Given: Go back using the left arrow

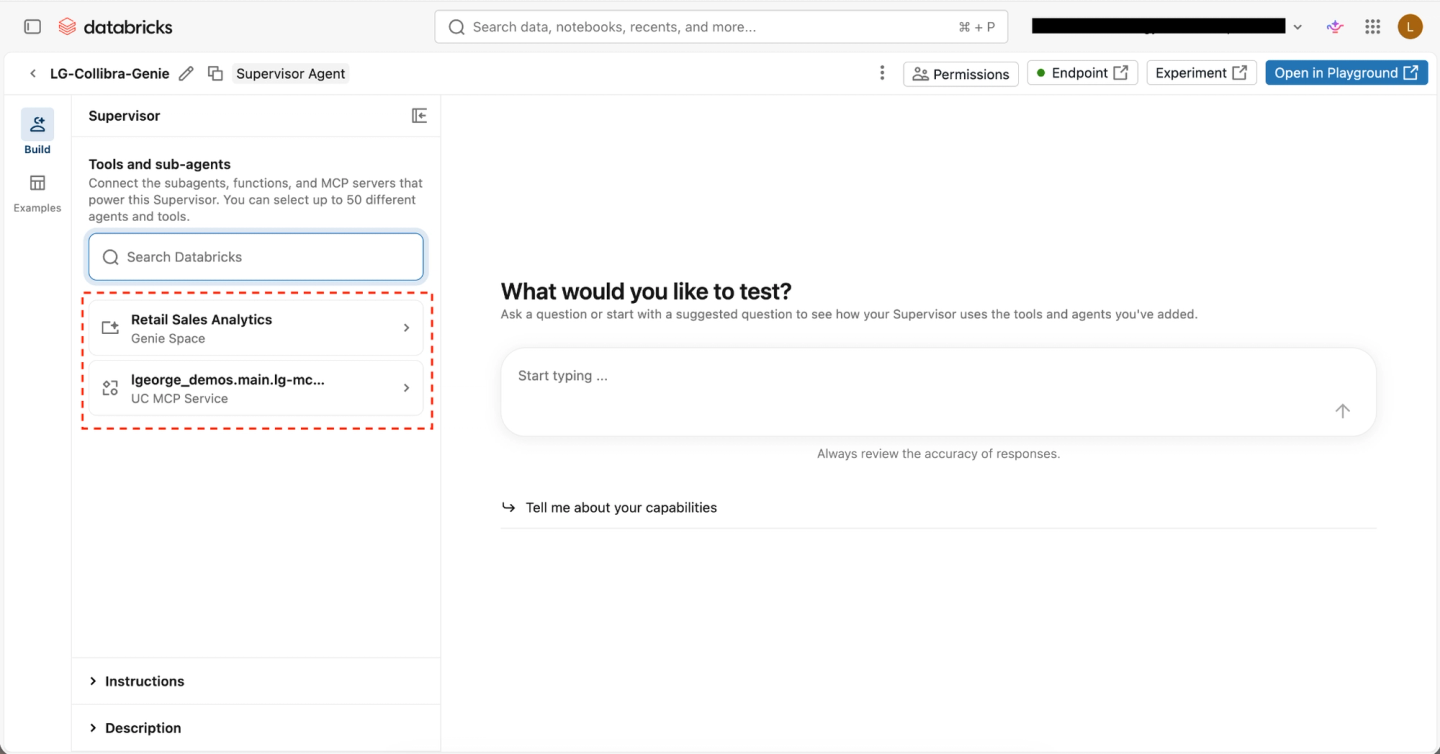Looking at the screenshot, I should coord(33,73).
